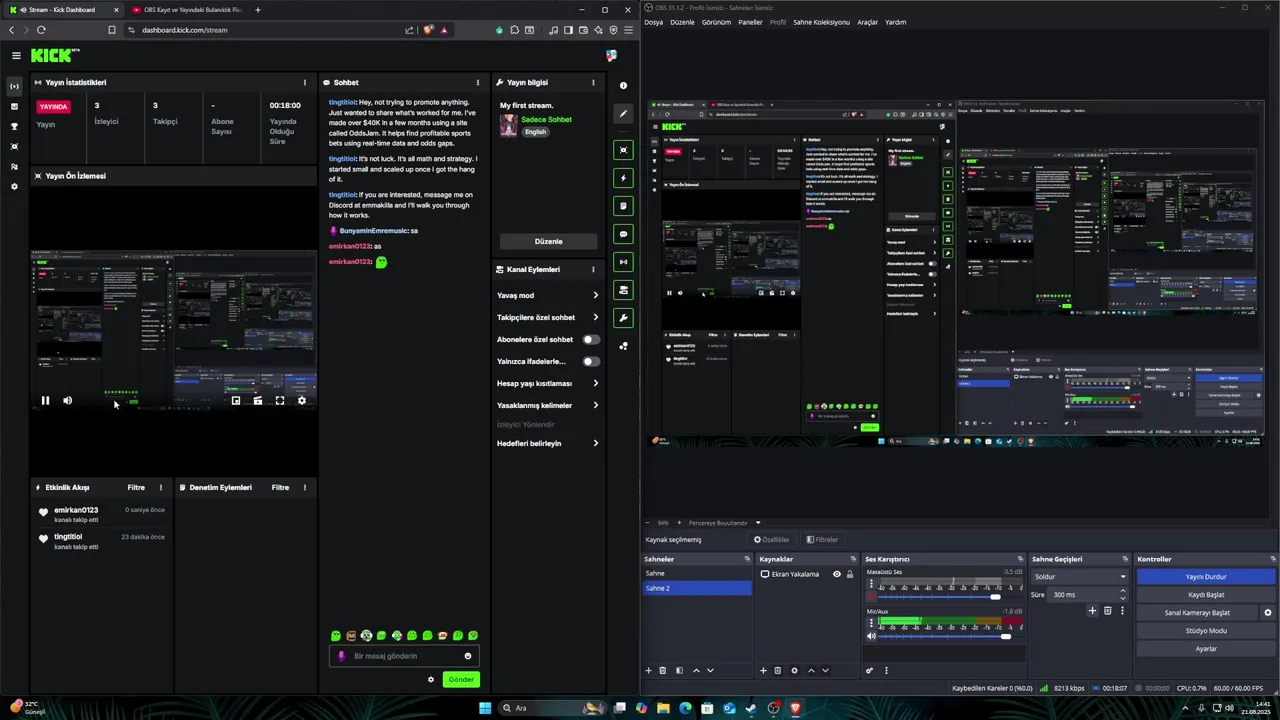This screenshot has height=720, width=1280.
Task: Click the green Gönder send button
Action: [x=461, y=679]
